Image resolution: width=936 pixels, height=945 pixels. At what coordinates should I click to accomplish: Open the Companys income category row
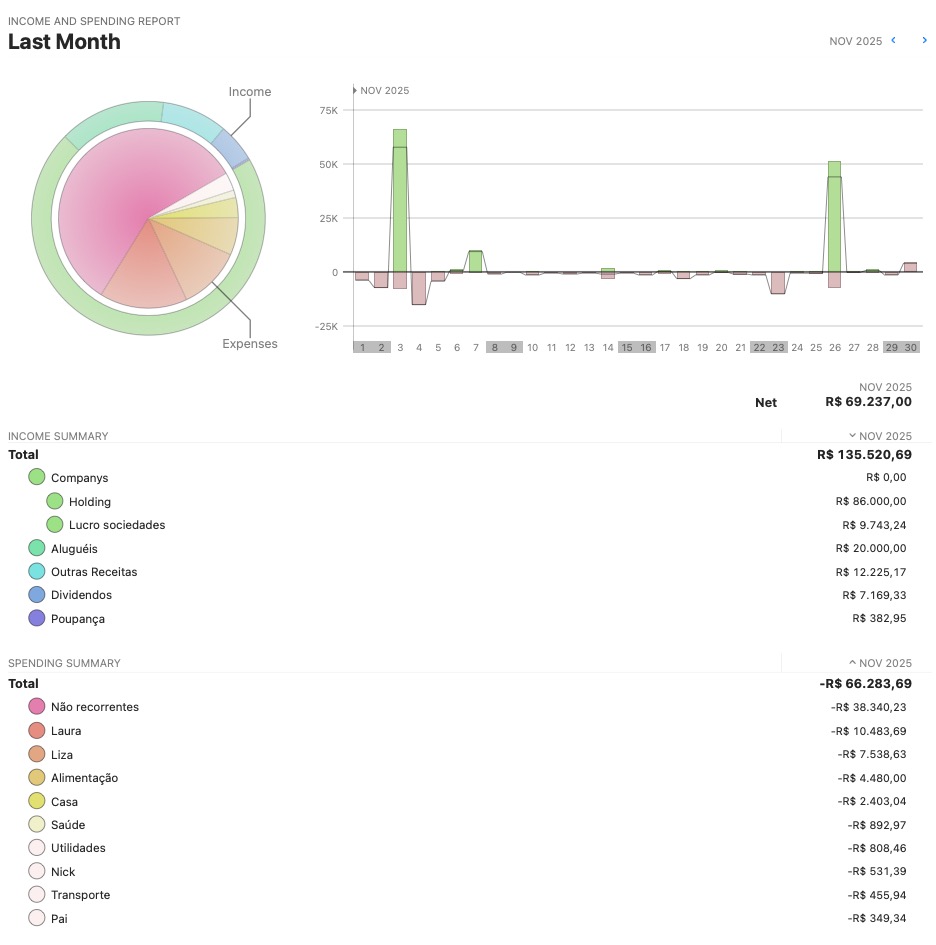(x=79, y=478)
